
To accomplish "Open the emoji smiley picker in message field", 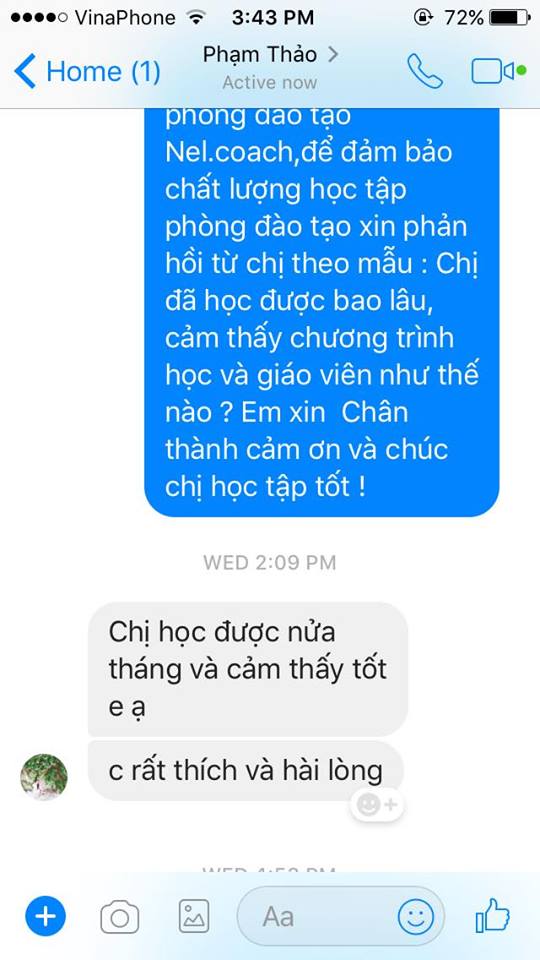I will 416,917.
